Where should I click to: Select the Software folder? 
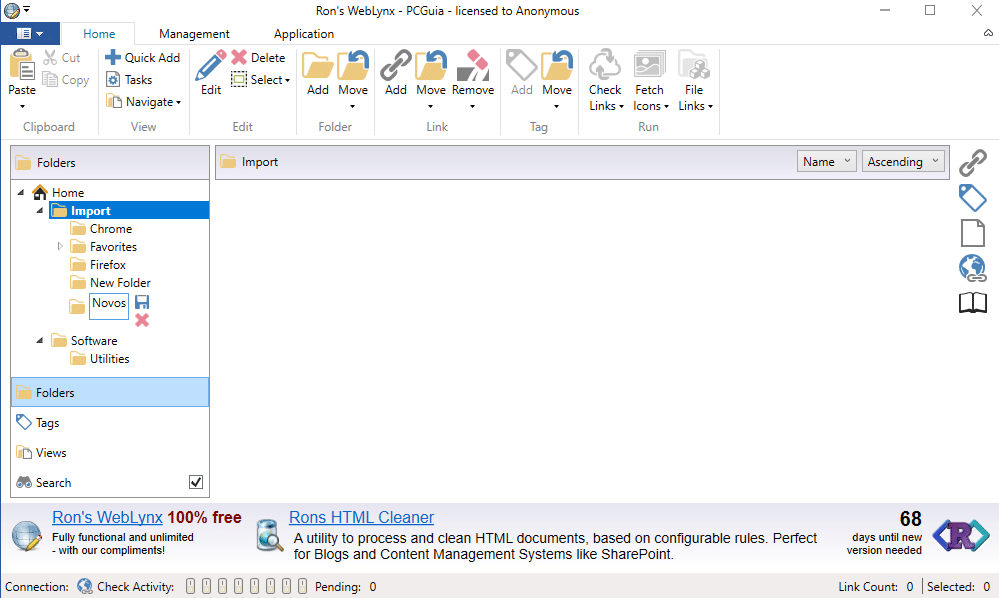(94, 341)
